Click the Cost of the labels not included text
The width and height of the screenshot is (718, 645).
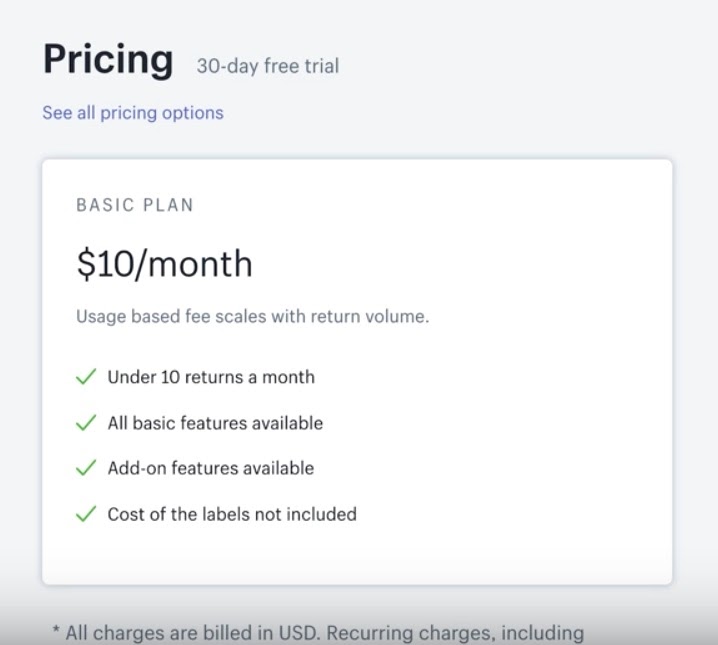(232, 514)
